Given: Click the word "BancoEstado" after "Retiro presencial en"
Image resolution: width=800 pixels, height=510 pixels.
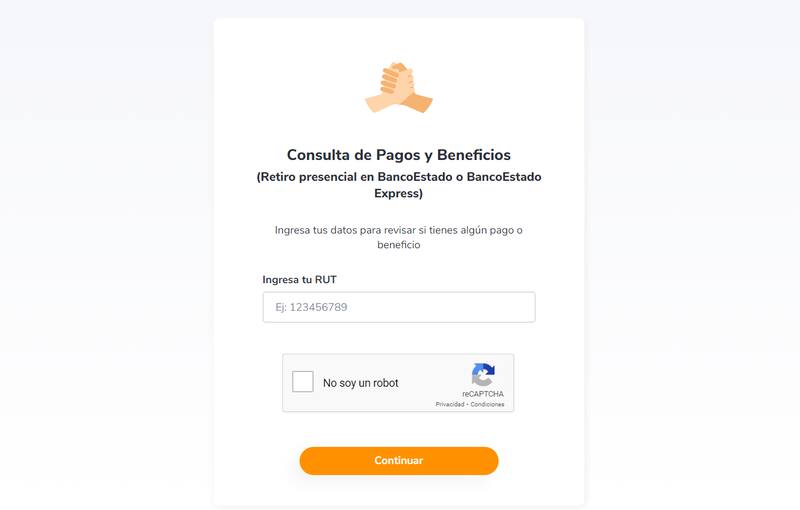Looking at the screenshot, I should 404,177.
